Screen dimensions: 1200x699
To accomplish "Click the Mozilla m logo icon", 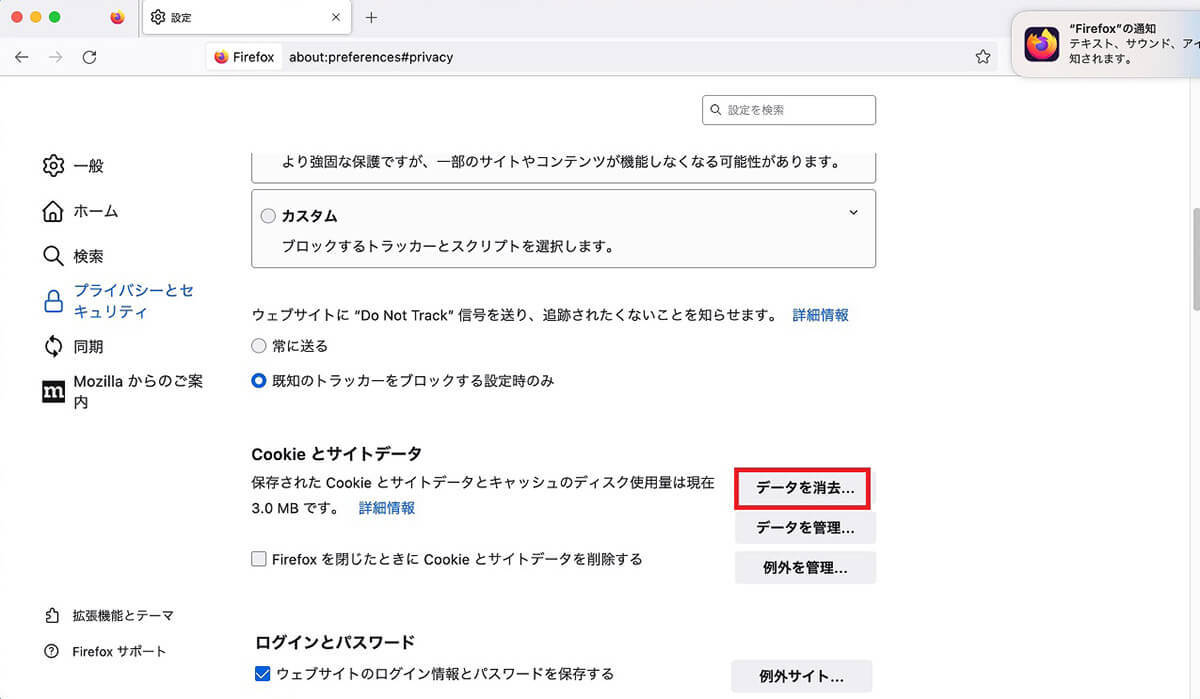I will point(53,392).
